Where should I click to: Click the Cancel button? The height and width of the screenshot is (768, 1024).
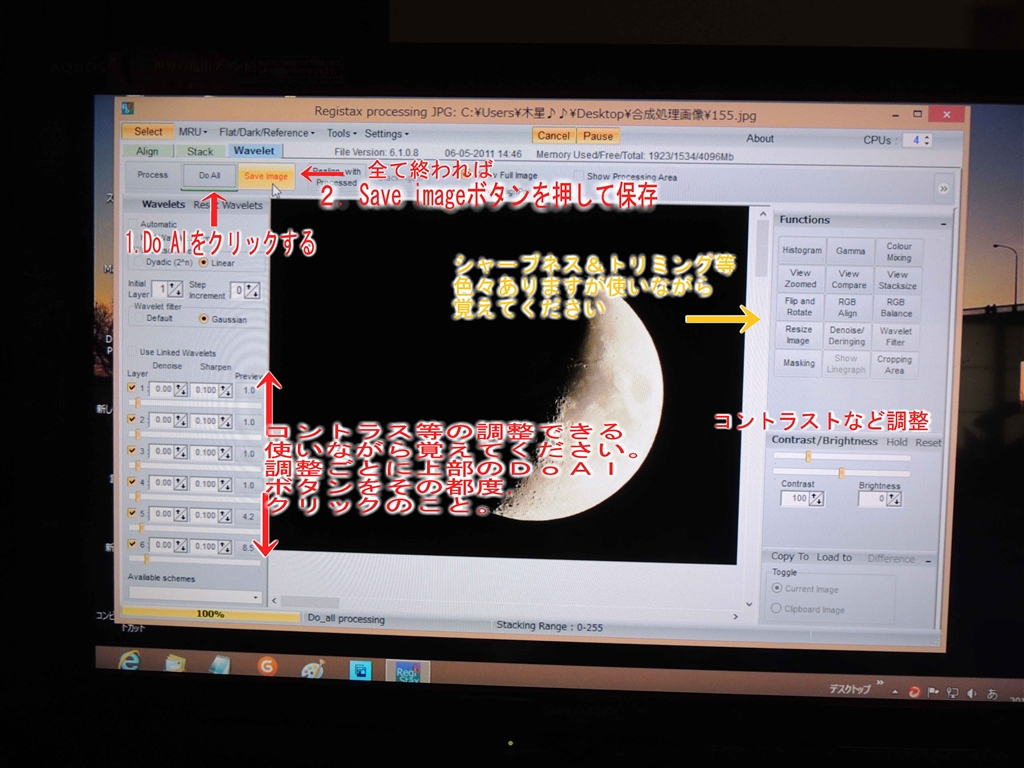553,135
